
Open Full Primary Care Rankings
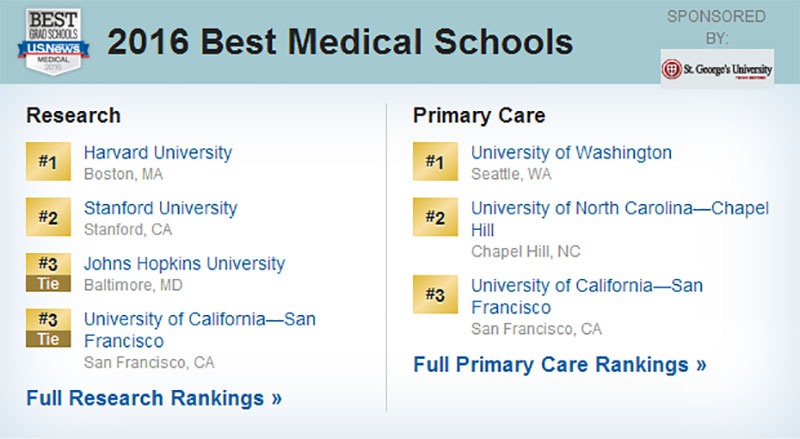click(560, 364)
